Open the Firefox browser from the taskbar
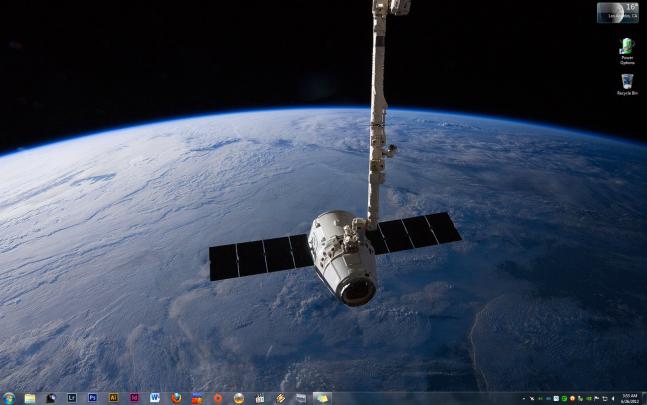 point(176,398)
